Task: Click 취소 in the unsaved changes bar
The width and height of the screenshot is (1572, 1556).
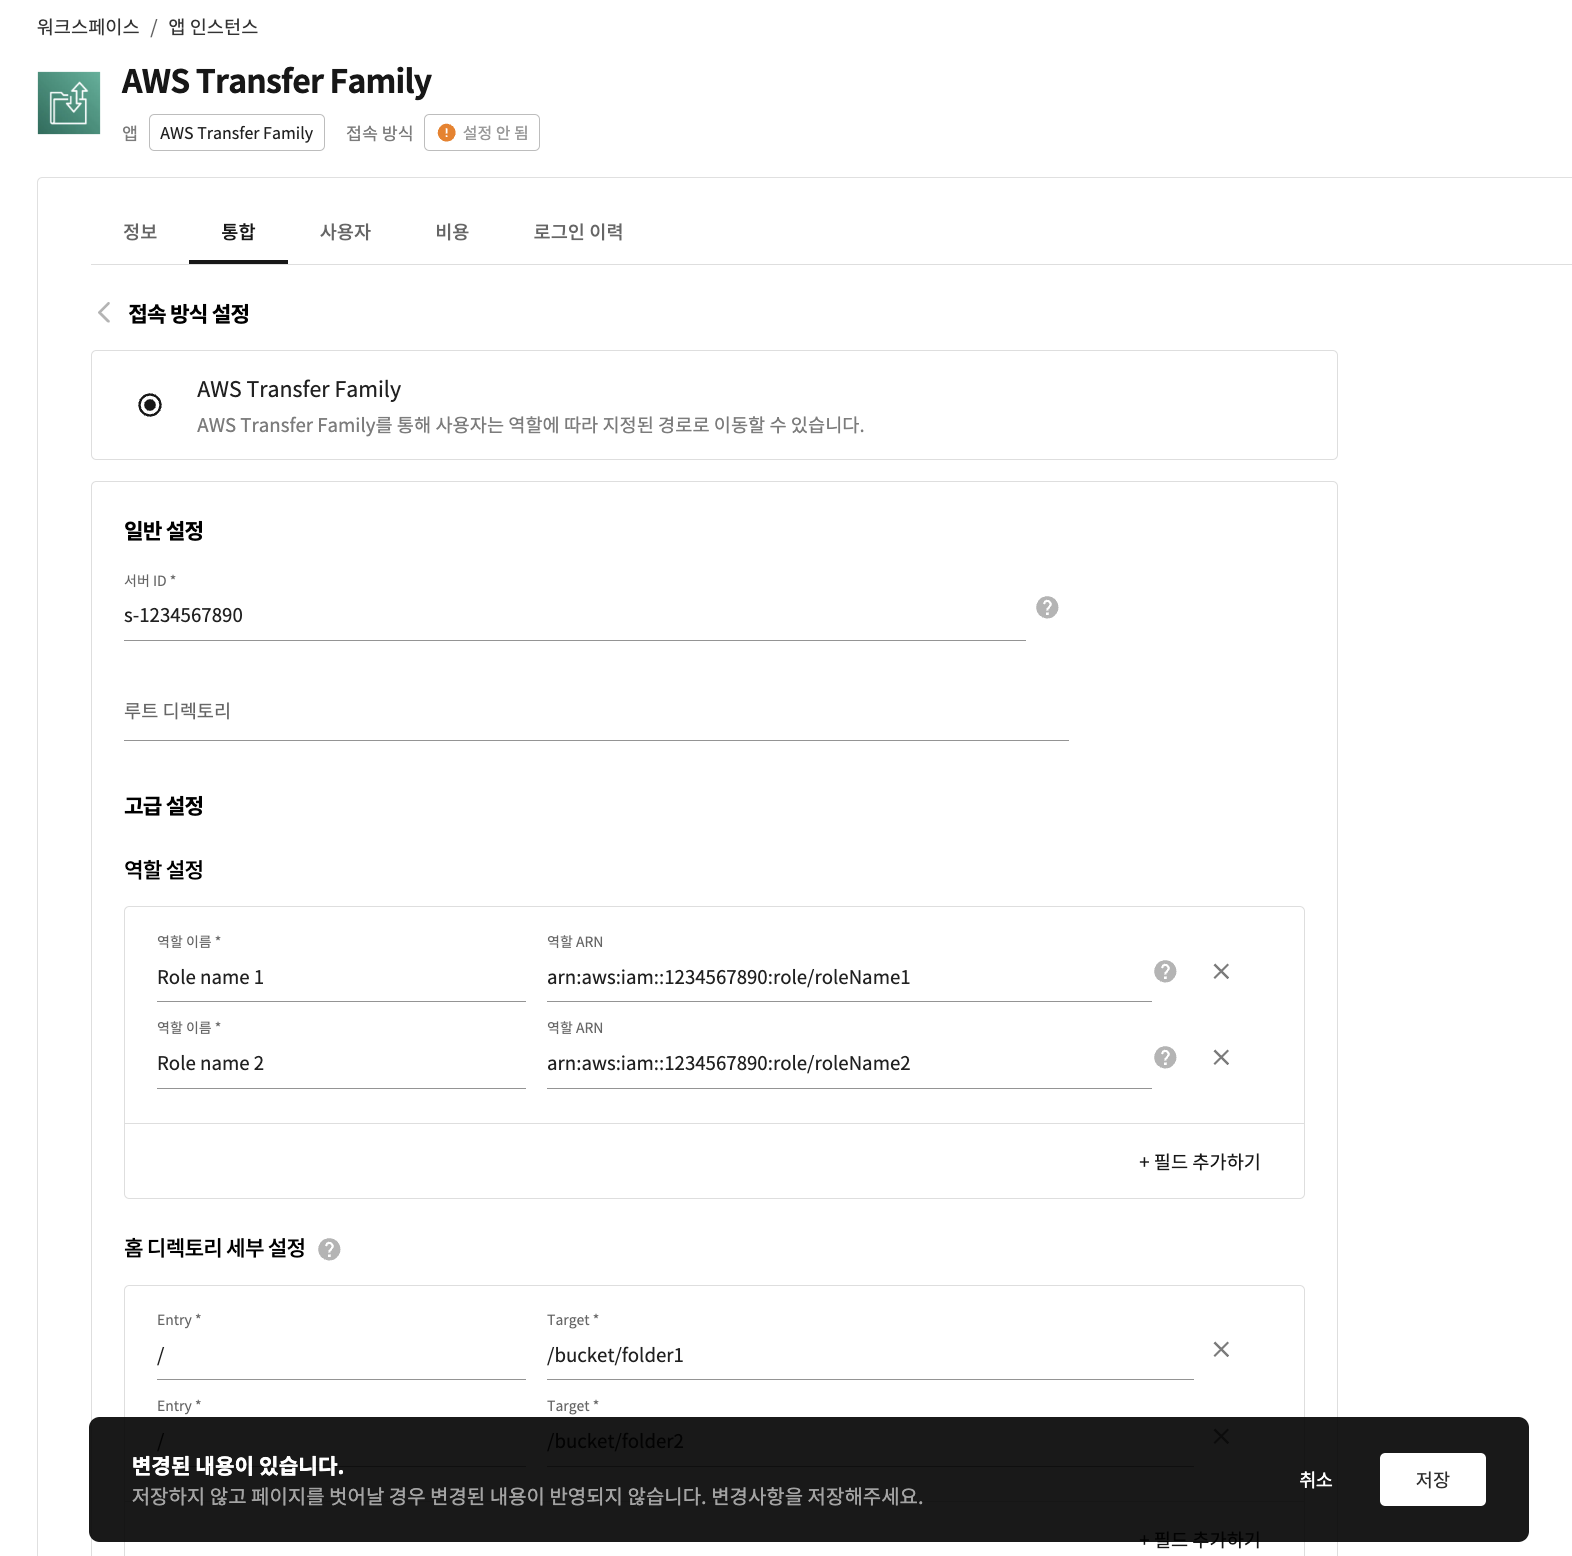Action: (x=1315, y=1479)
